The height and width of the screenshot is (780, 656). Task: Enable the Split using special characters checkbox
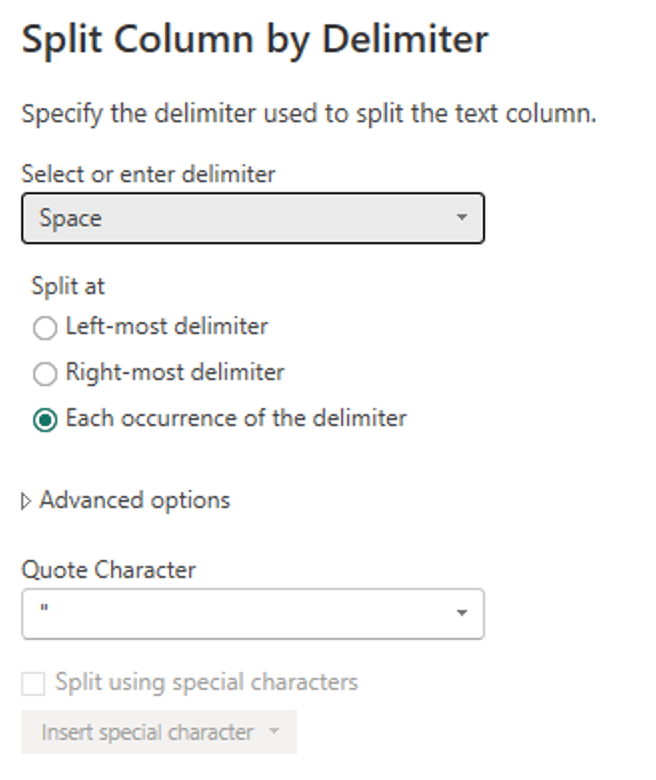(33, 683)
